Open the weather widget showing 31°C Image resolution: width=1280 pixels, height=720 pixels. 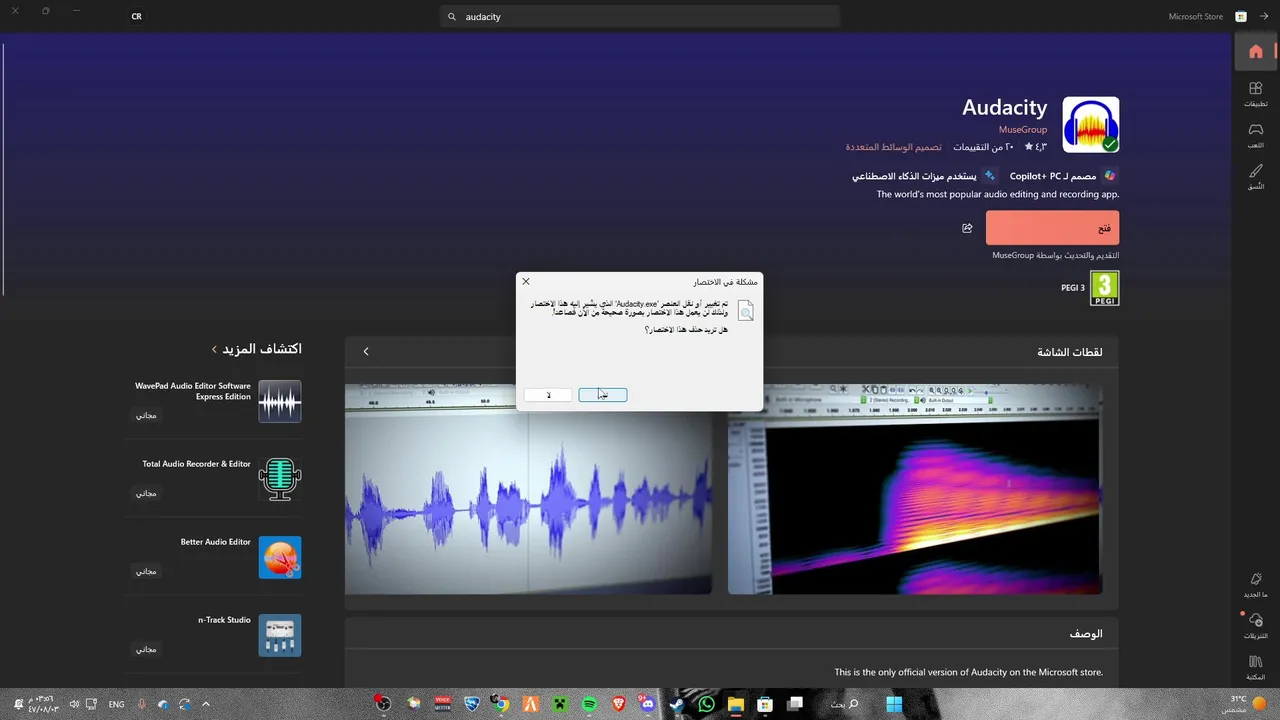tap(1246, 704)
